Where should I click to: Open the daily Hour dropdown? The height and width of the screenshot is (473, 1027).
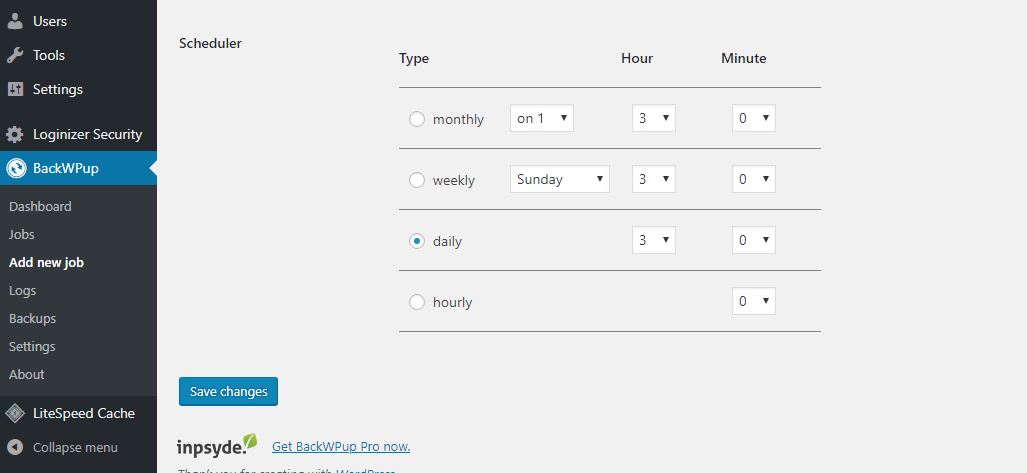(654, 240)
